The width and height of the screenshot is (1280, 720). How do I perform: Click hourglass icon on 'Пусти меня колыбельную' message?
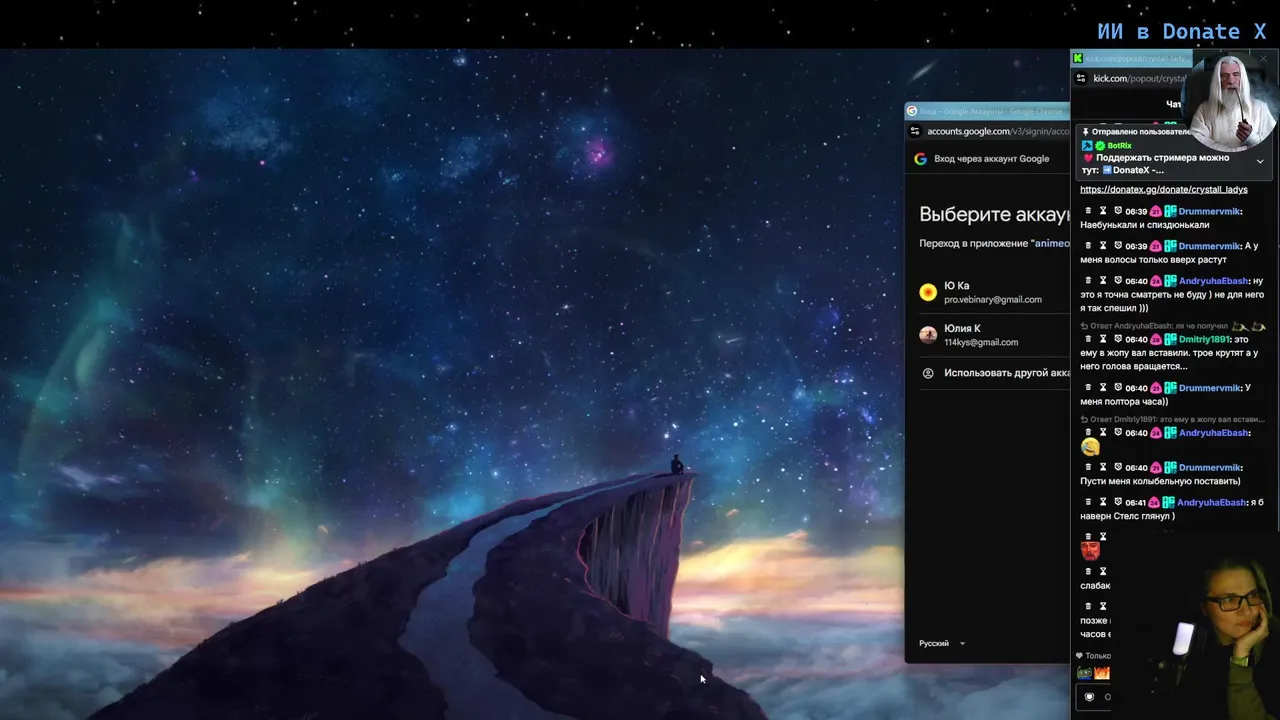pyautogui.click(x=1103, y=468)
